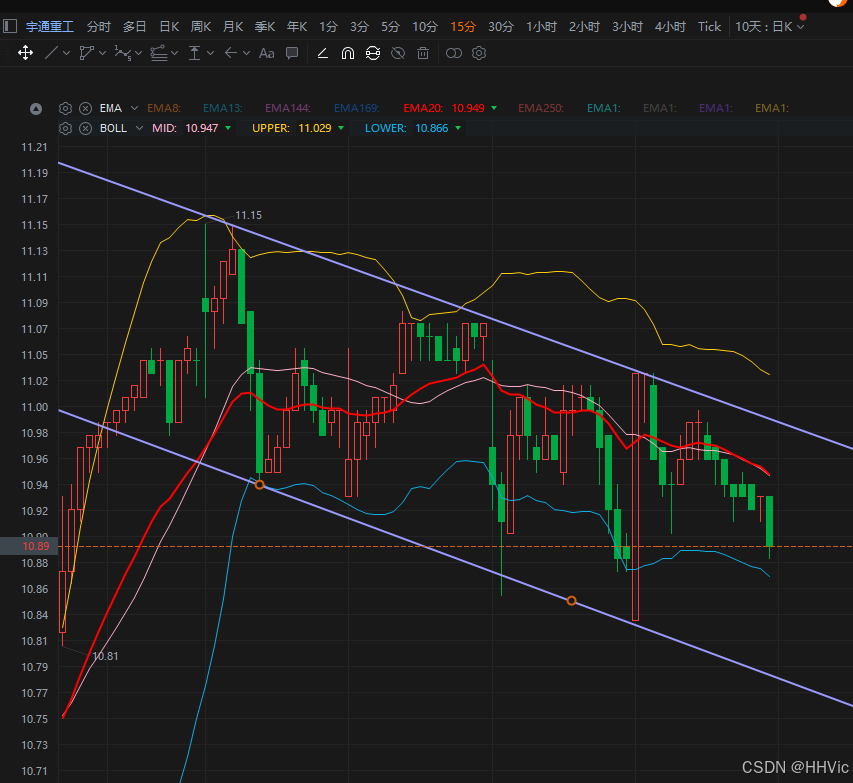The height and width of the screenshot is (783, 853).
Task: Switch to the 年K tab
Action: tap(297, 27)
